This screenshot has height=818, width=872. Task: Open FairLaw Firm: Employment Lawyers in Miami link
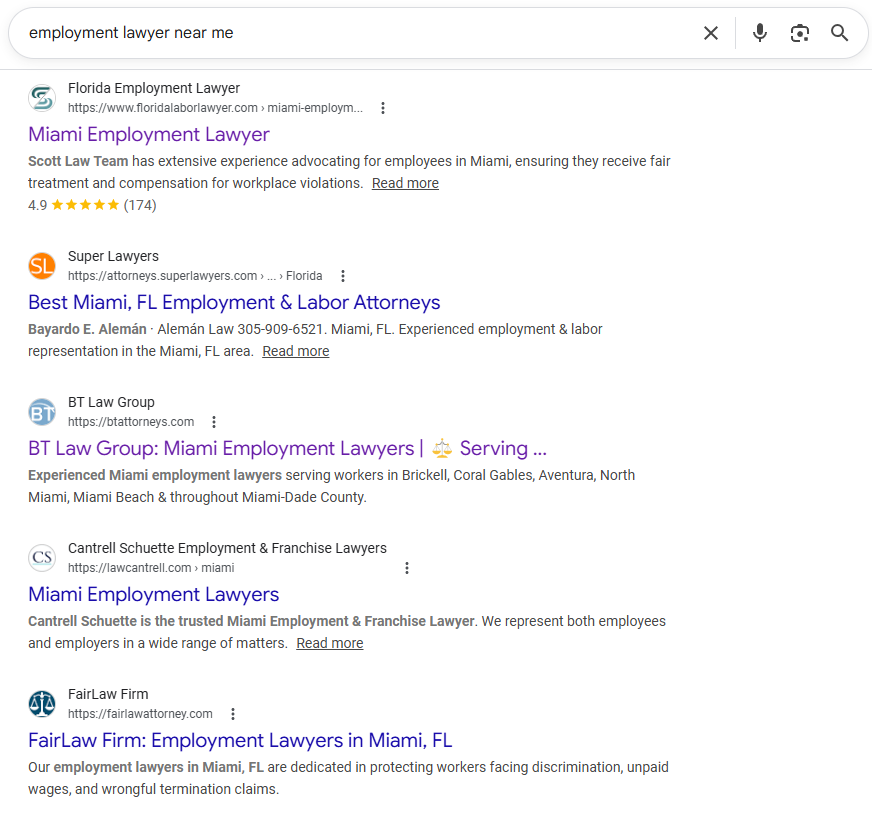(x=240, y=740)
